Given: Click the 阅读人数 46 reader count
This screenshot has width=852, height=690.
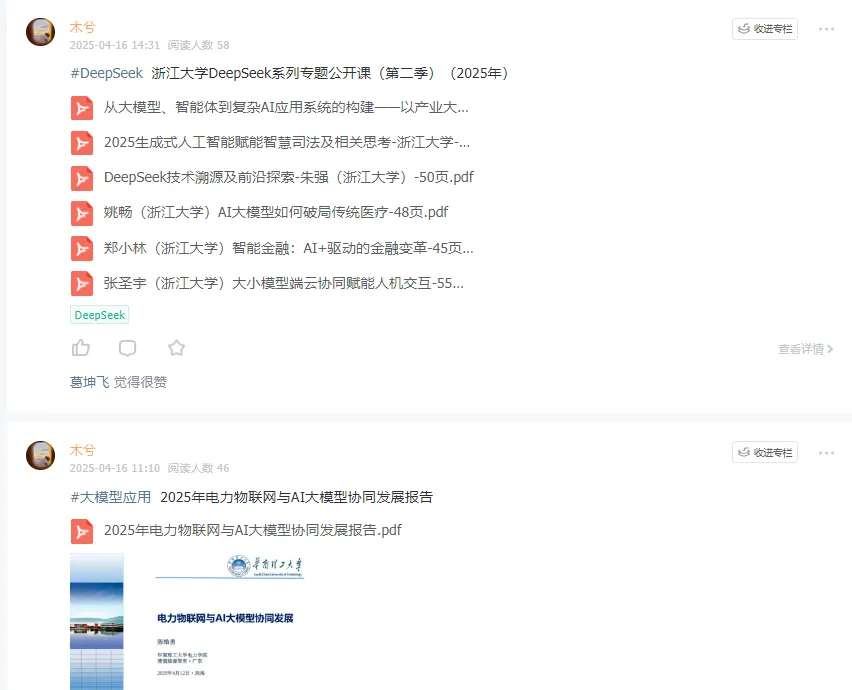Looking at the screenshot, I should pos(198,468).
